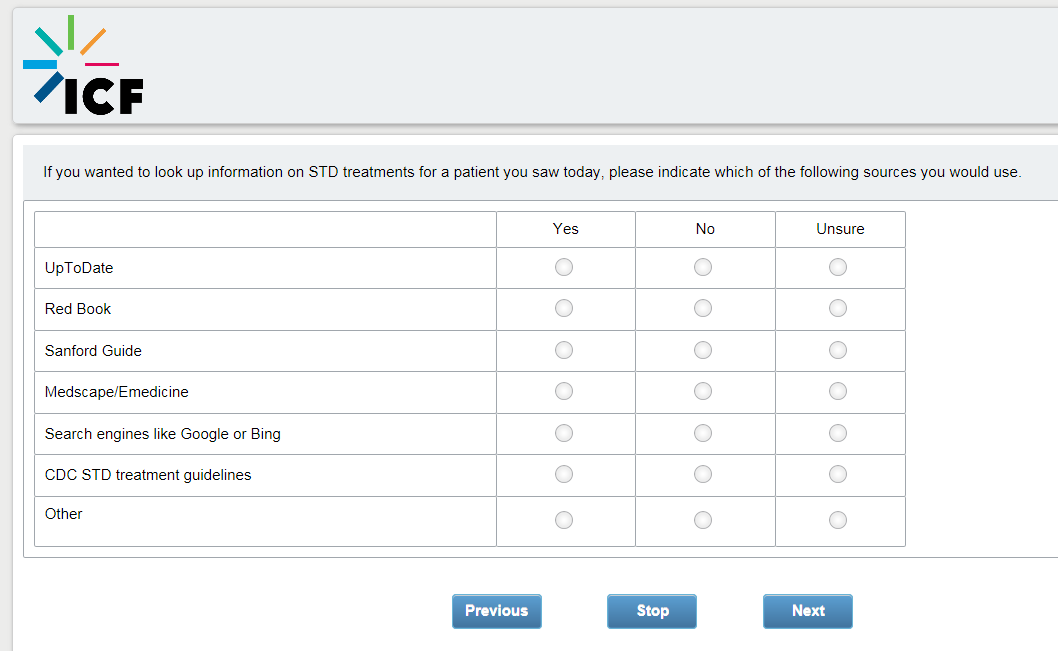
Task: Mark Unsure for Other source
Action: coord(838,520)
